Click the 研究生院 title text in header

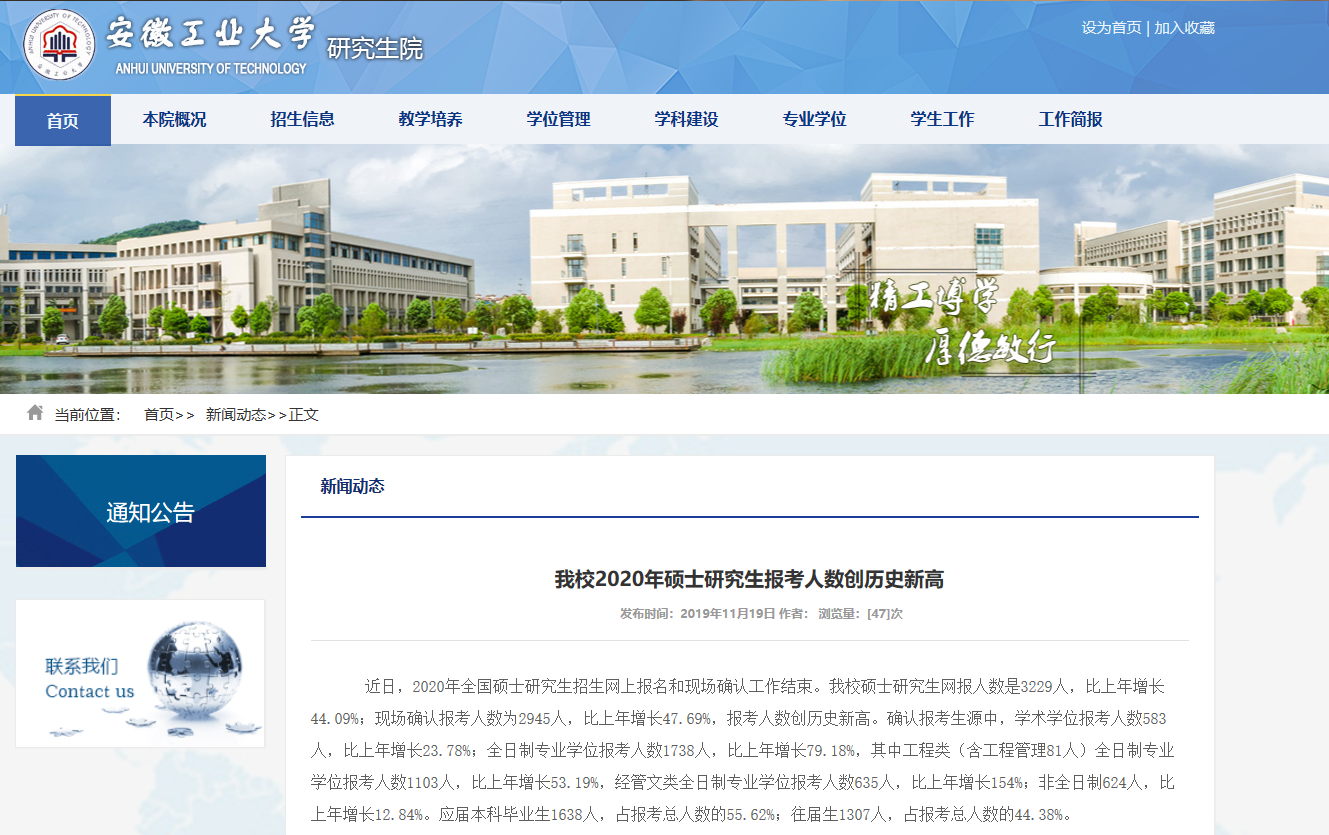pos(375,48)
